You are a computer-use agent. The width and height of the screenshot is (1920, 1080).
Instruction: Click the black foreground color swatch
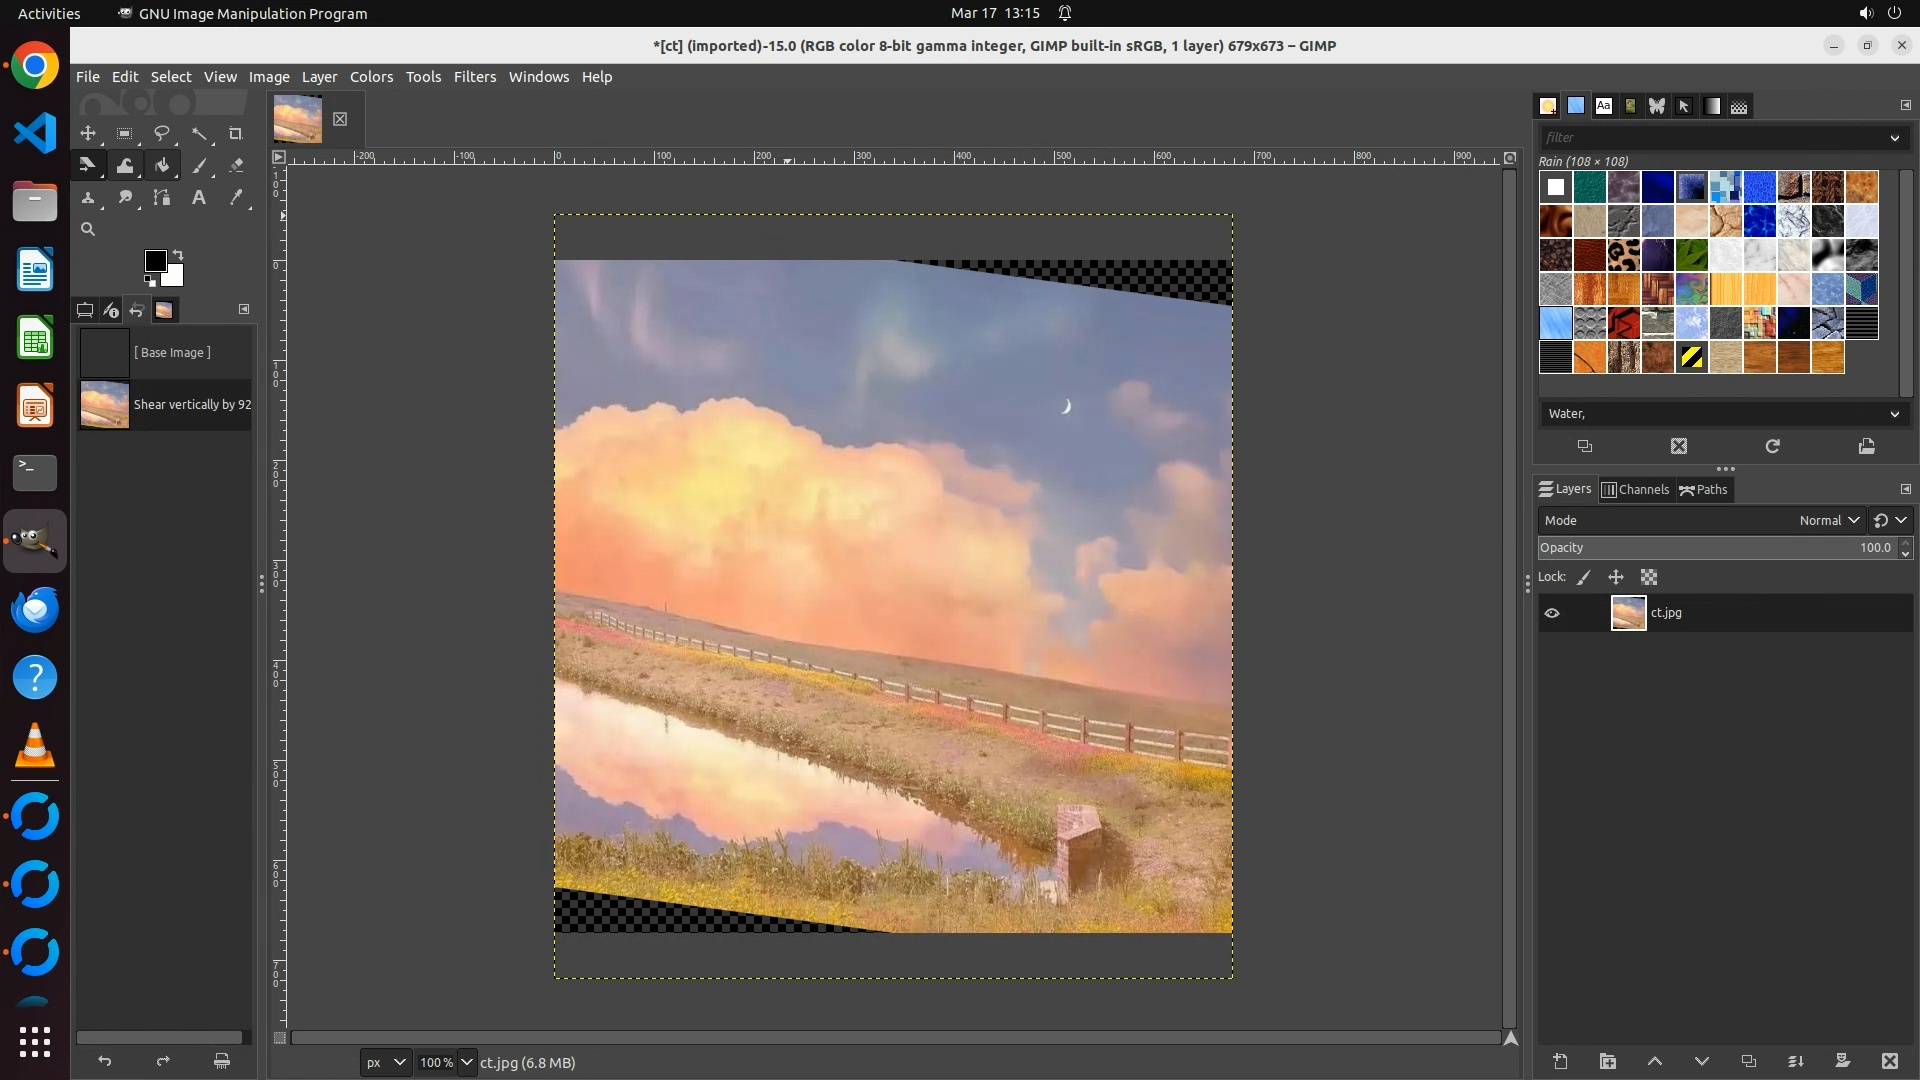[x=155, y=261]
